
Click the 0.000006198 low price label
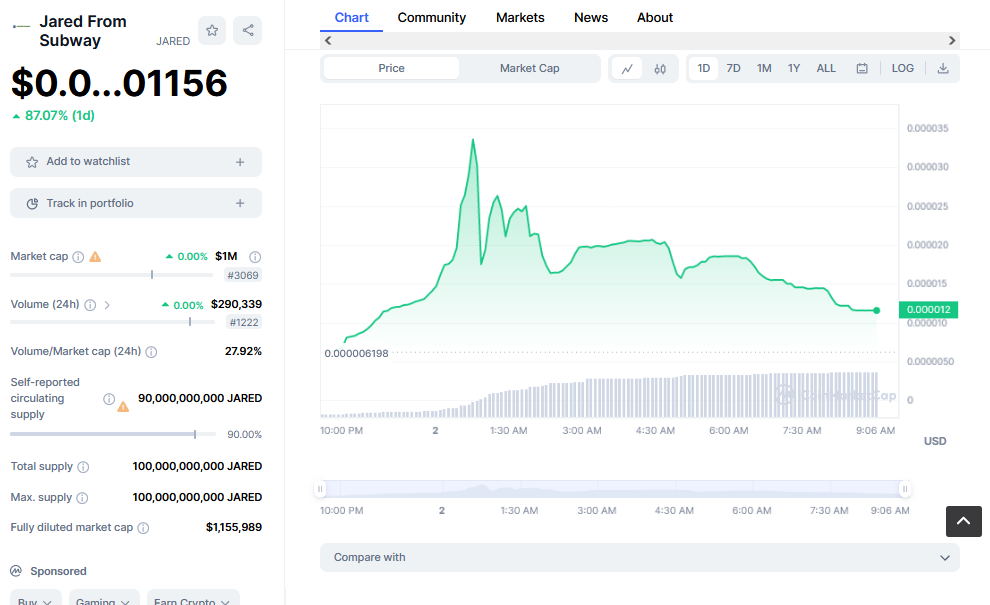356,354
